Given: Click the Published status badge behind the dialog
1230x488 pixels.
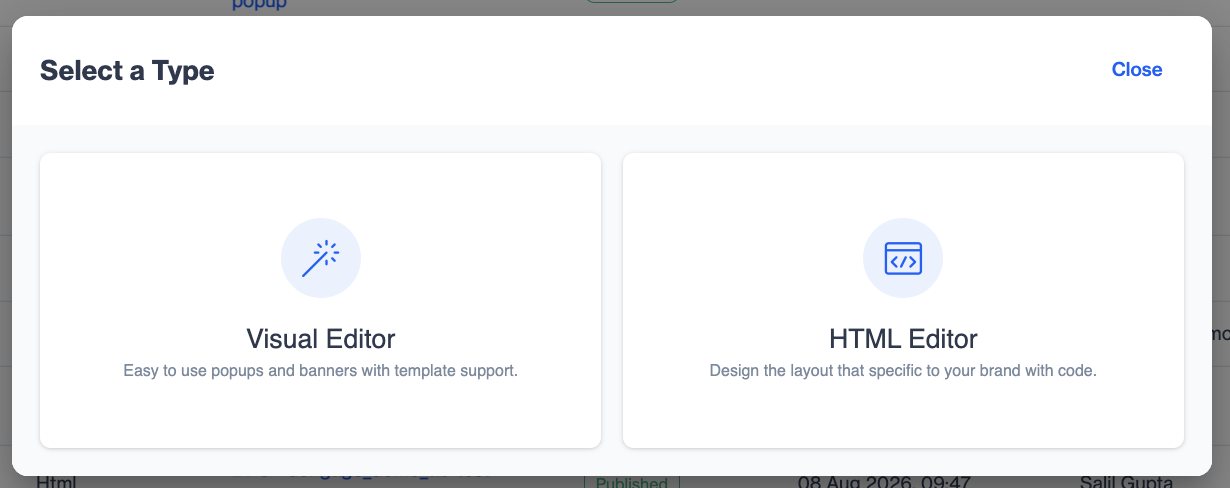Looking at the screenshot, I should pyautogui.click(x=632, y=482).
